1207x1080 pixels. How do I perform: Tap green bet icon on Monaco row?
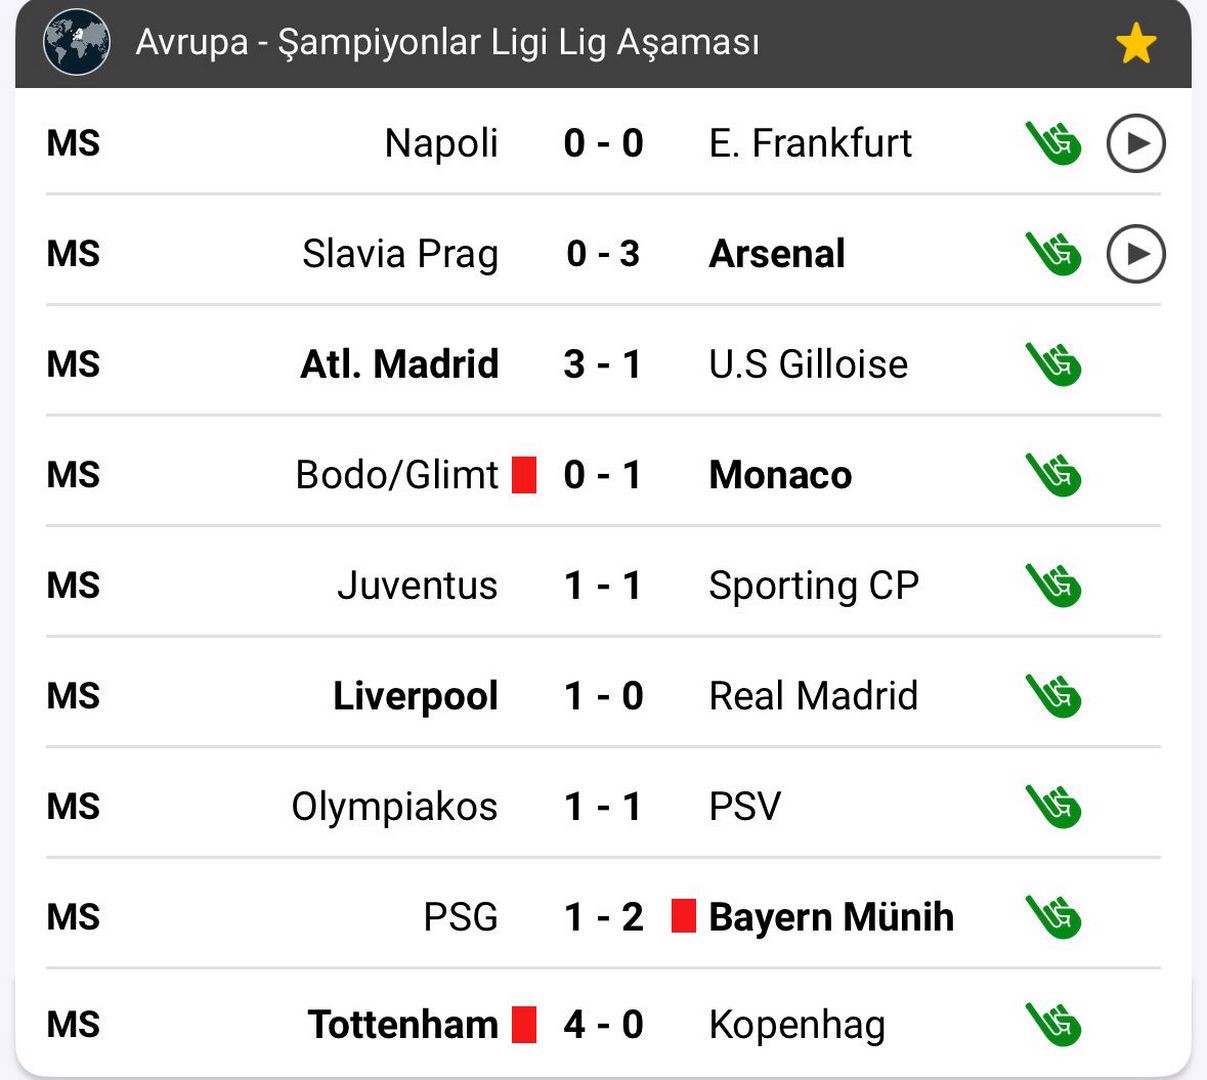[1053, 475]
